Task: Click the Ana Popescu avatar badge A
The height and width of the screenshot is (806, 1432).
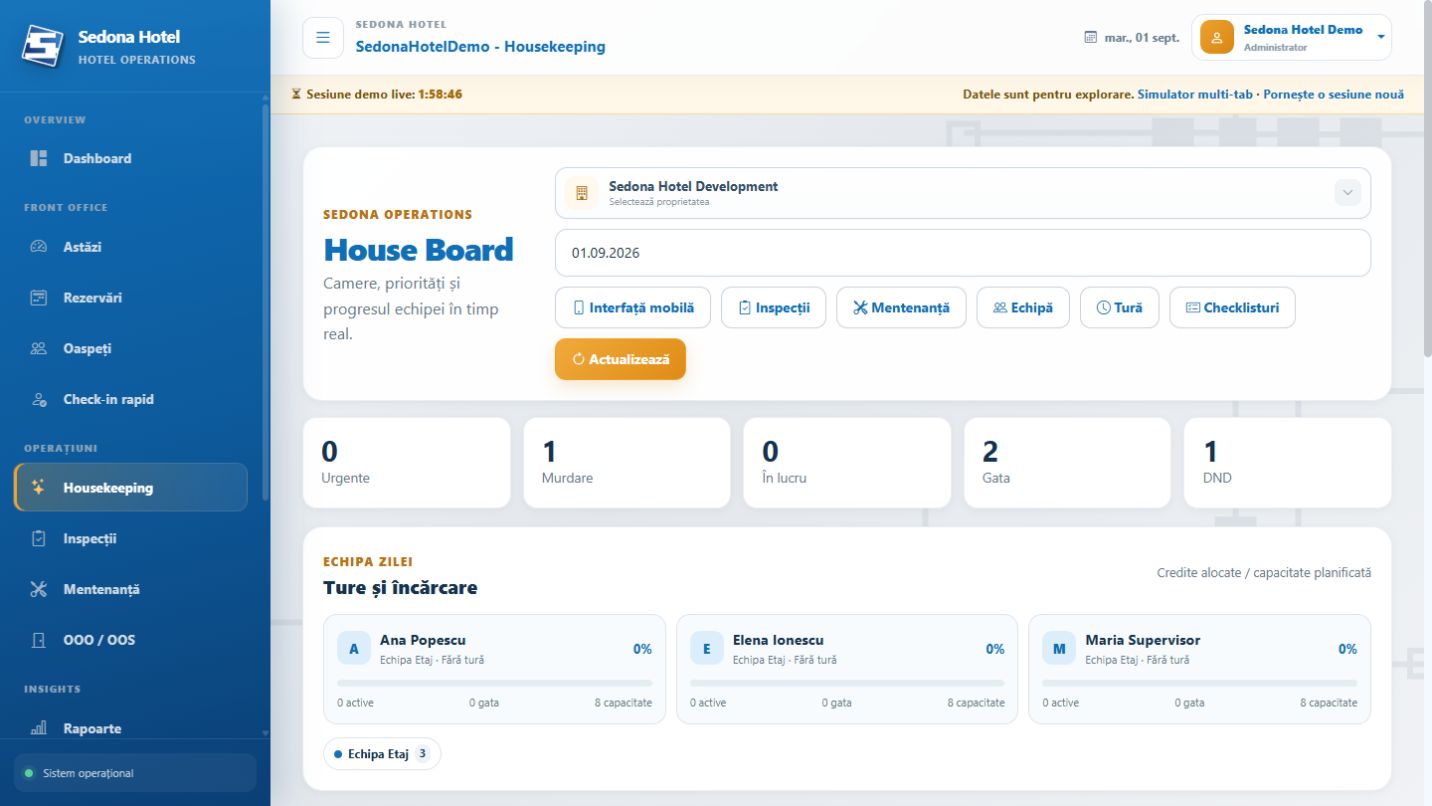Action: coord(353,649)
